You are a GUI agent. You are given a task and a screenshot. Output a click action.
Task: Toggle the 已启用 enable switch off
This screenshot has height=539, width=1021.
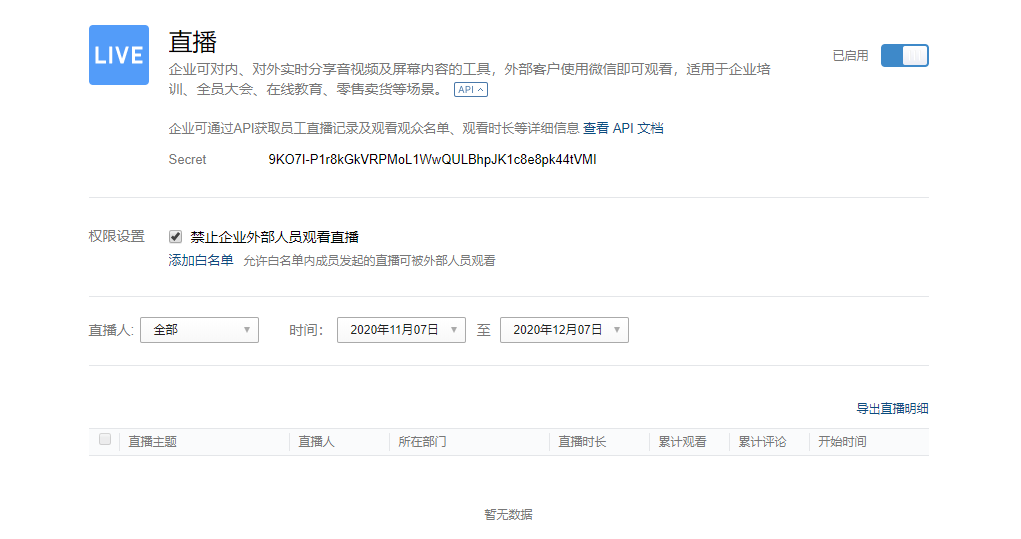click(904, 55)
